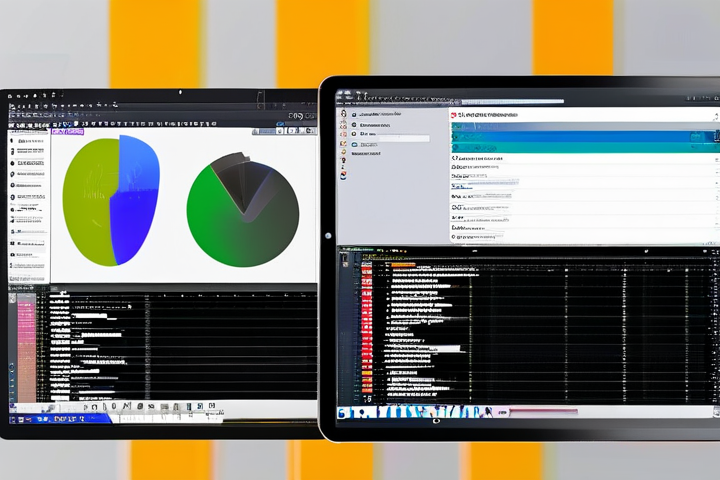This screenshot has width=720, height=480.
Task: Click the toolbar icon at top right of chart panel
Action: pyautogui.click(x=297, y=131)
